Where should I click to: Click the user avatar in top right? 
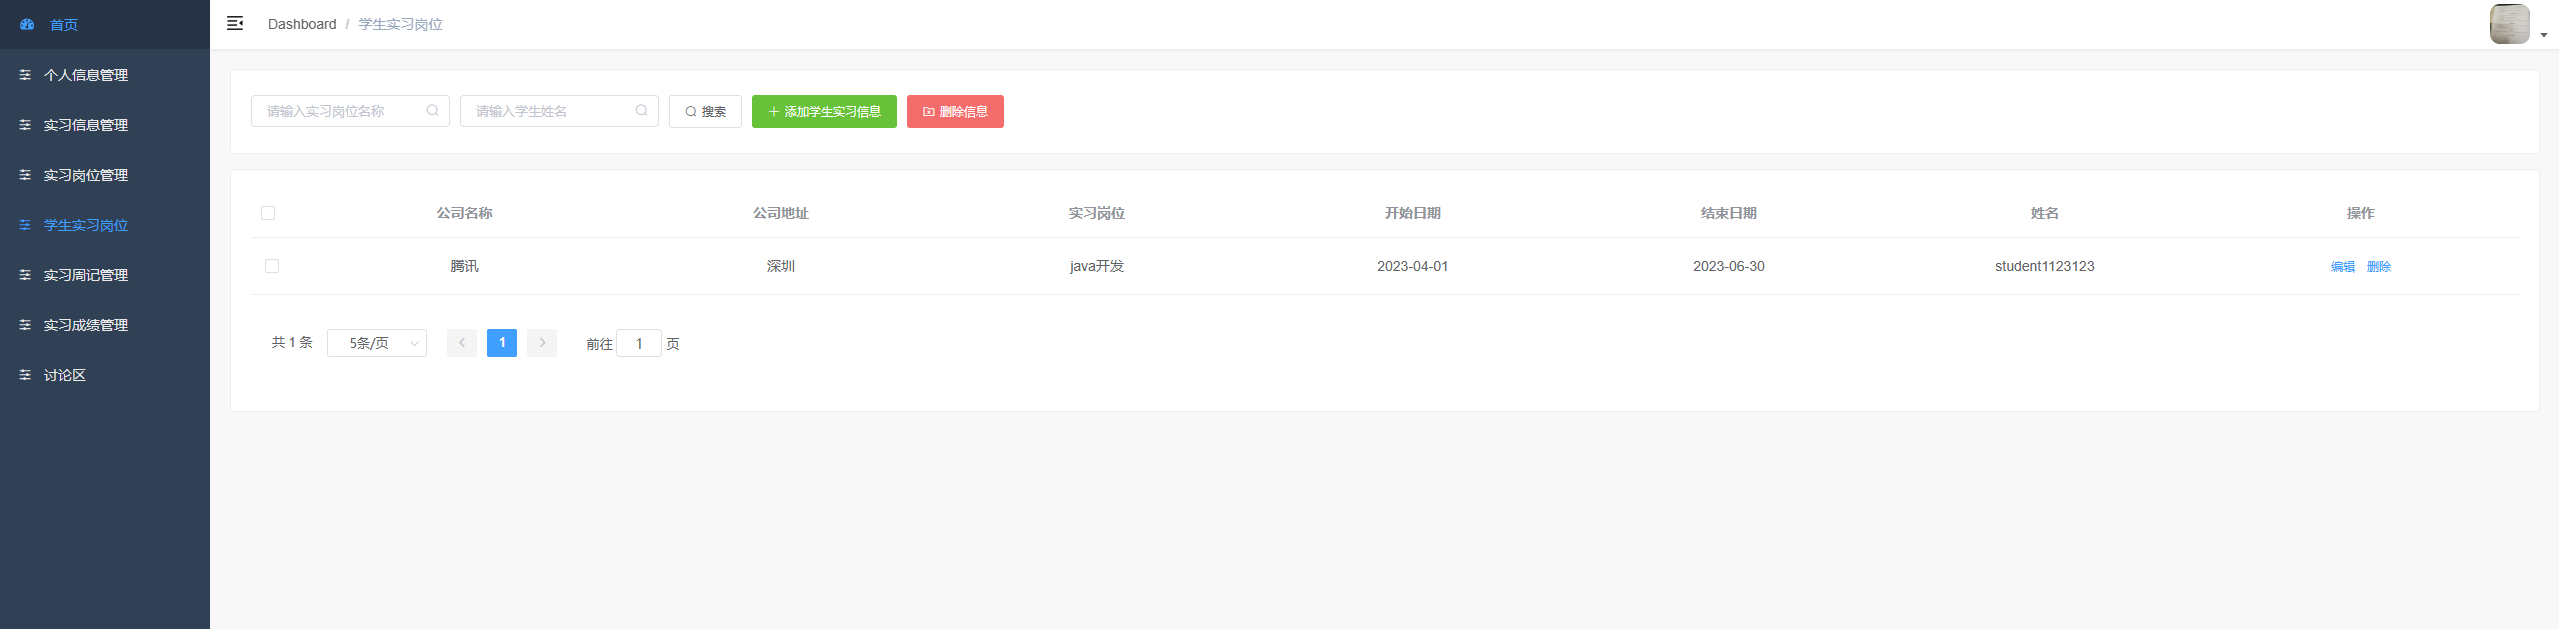[x=2509, y=24]
